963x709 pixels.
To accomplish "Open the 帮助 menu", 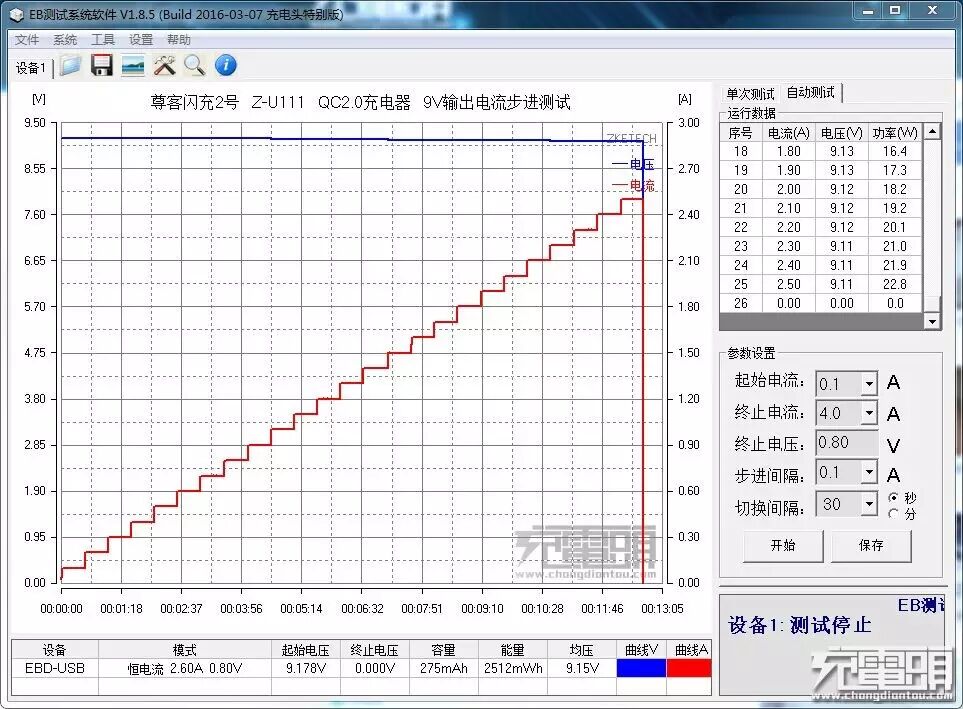I will click(179, 40).
